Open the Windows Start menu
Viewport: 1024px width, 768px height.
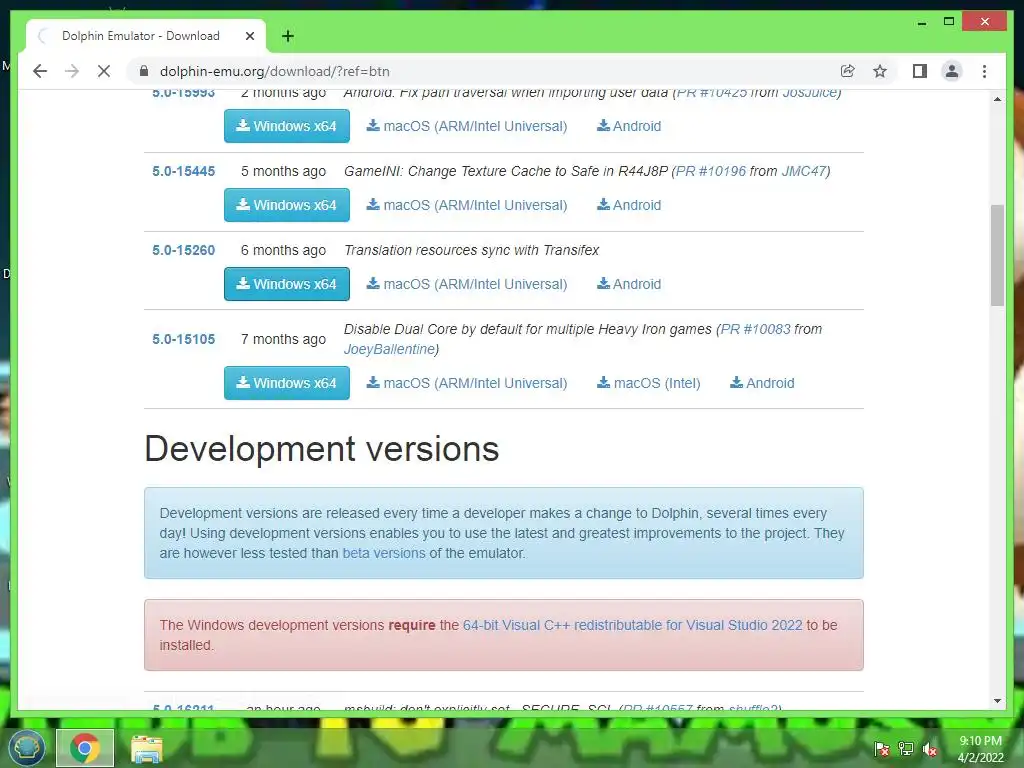[x=26, y=747]
